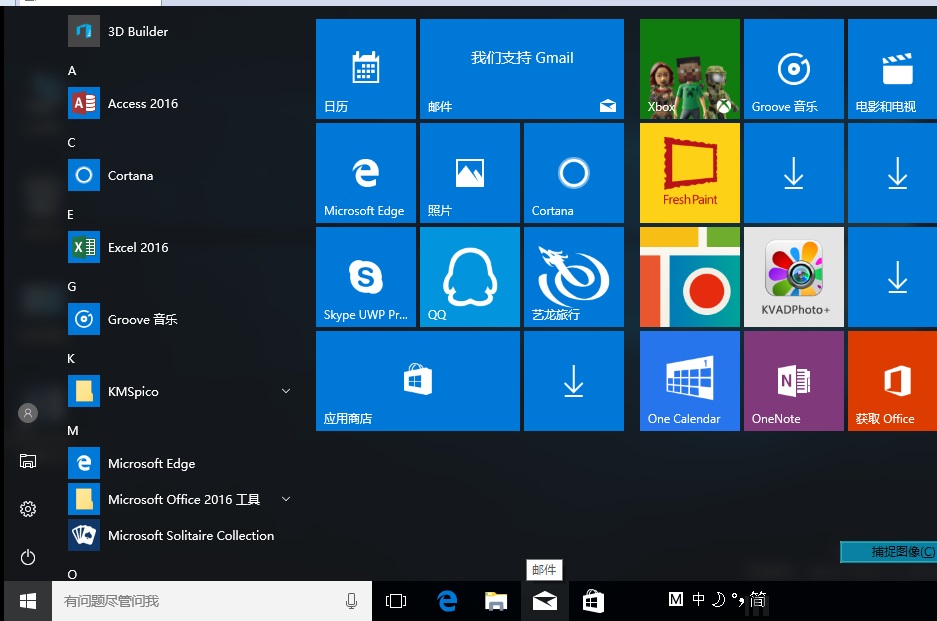
Task: Launch KVADPhoto+ from its tile
Action: point(793,276)
